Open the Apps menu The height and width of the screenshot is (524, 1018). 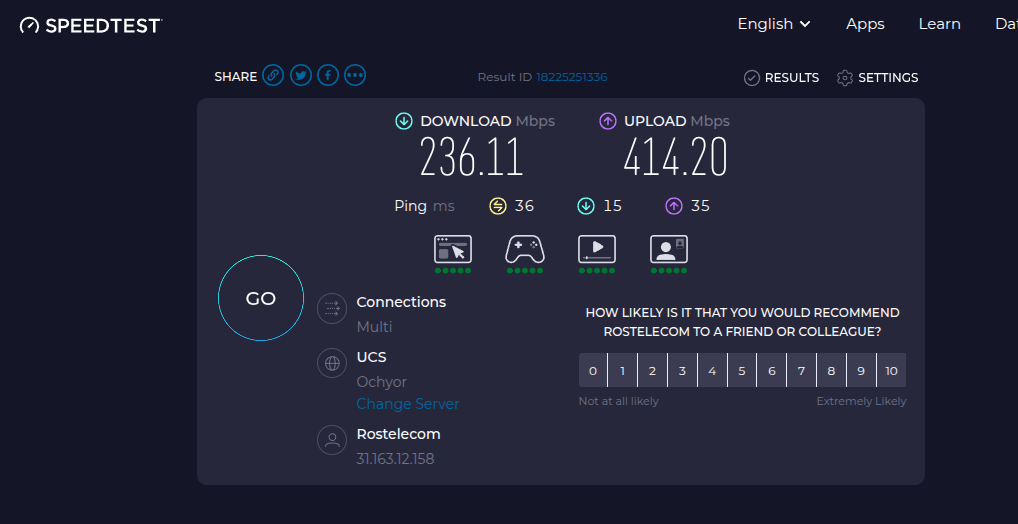[865, 24]
